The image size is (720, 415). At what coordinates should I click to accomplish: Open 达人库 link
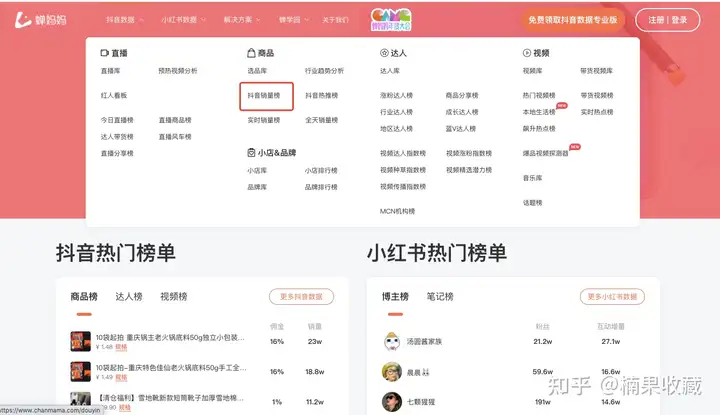pos(389,71)
